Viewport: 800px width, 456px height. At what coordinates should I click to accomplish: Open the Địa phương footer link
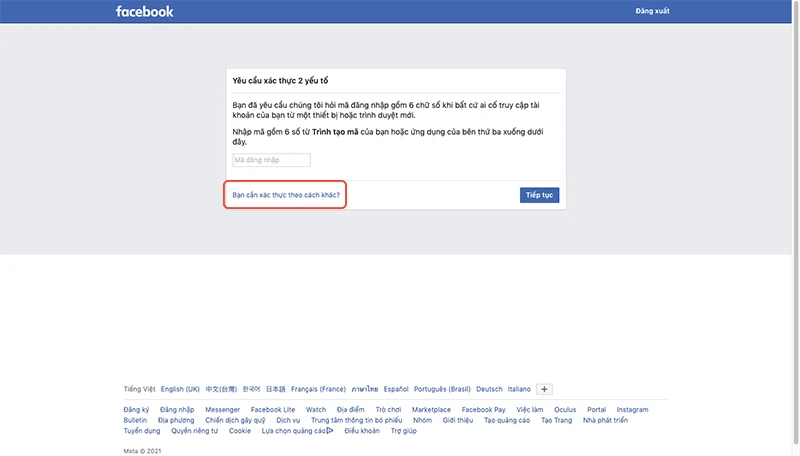176,420
